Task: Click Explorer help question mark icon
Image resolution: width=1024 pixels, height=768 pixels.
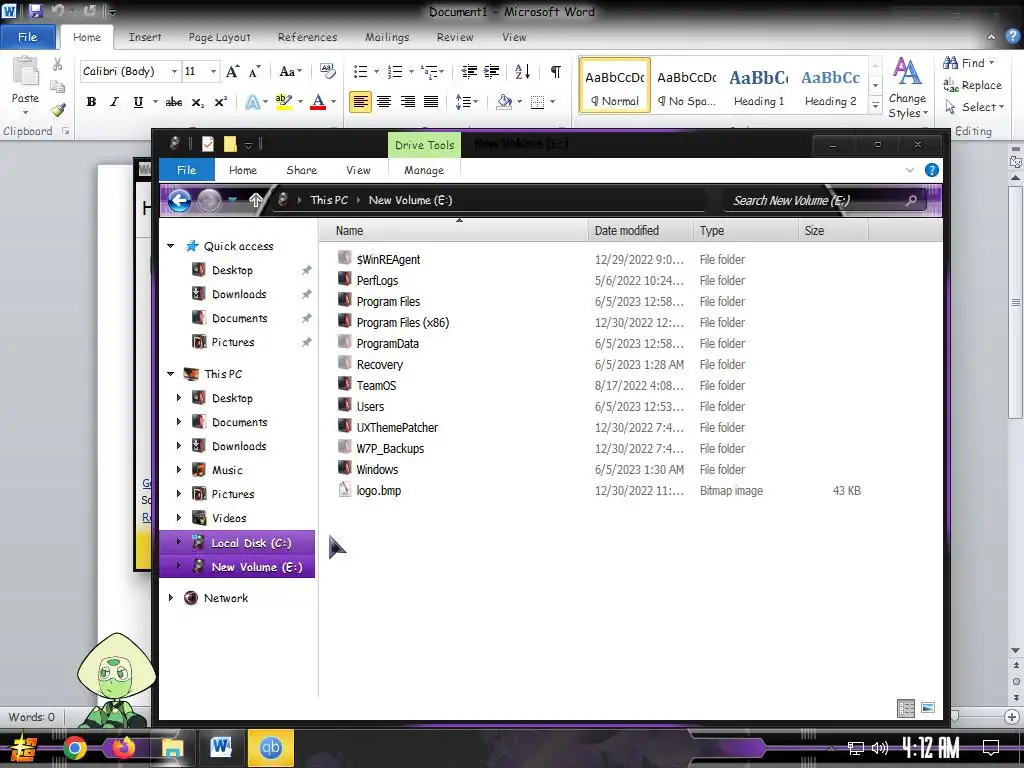Action: [x=932, y=170]
